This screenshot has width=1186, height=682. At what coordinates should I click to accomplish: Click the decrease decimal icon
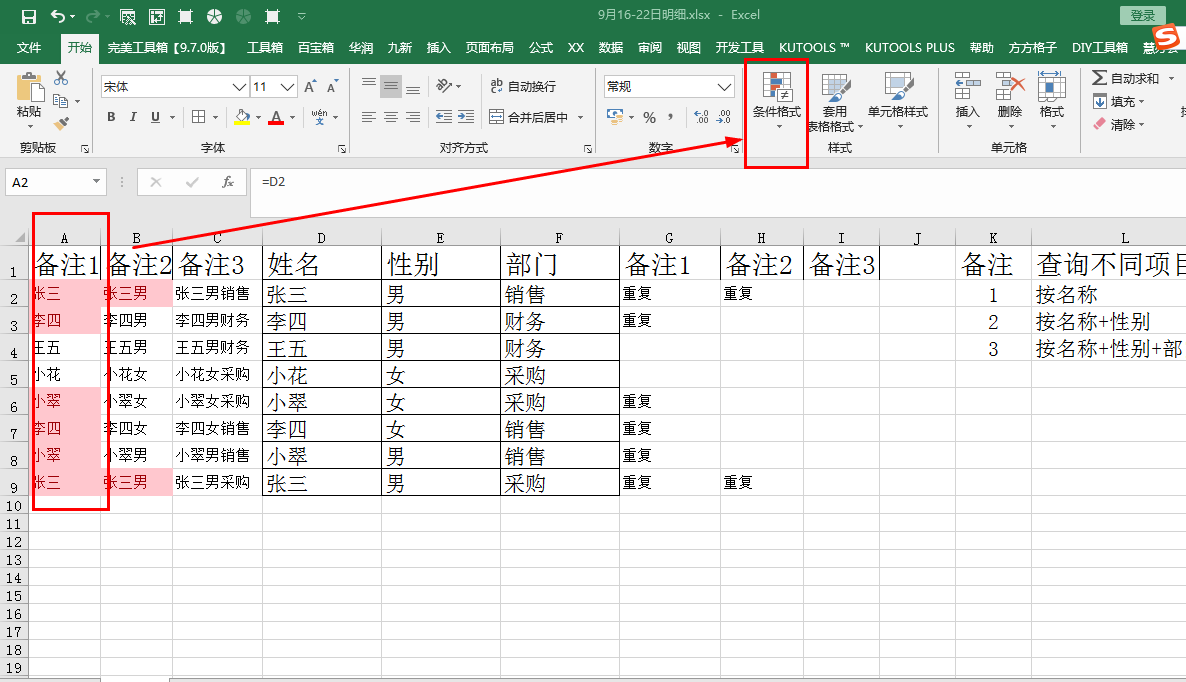point(724,117)
